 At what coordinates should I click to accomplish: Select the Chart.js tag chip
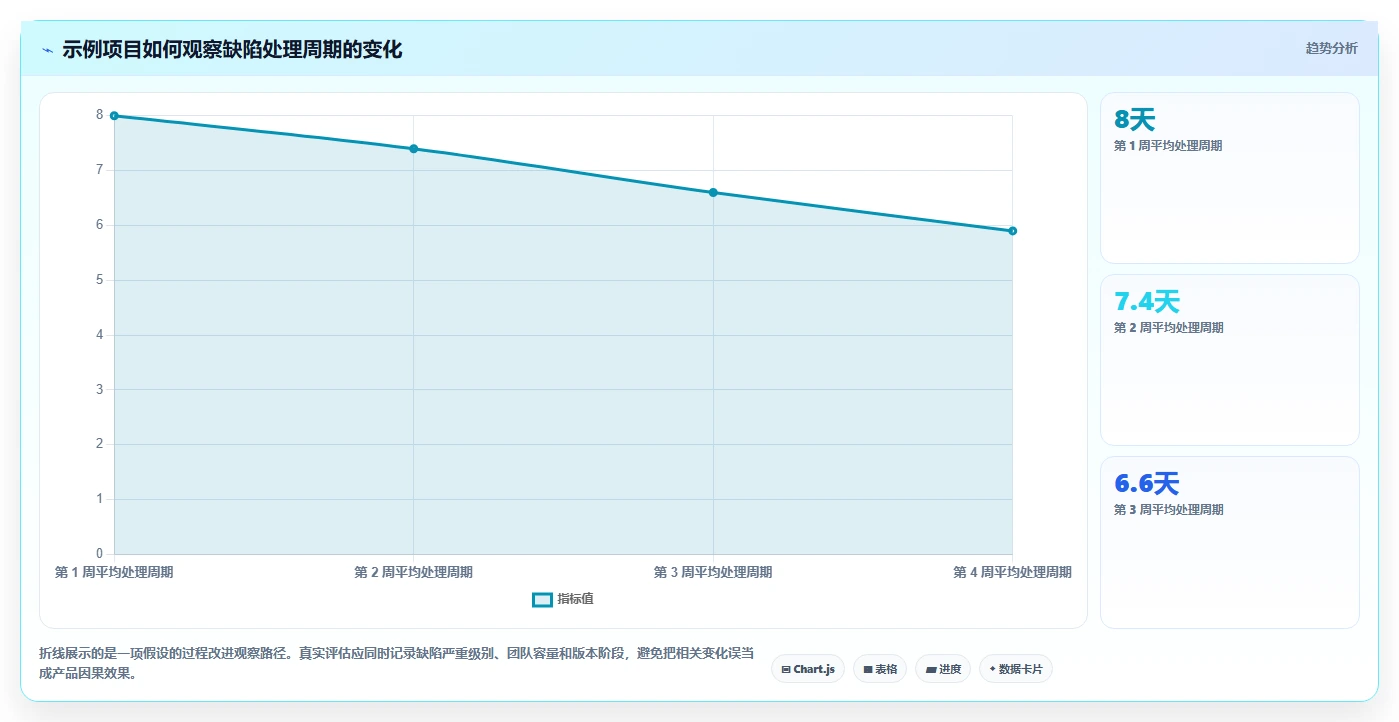click(x=808, y=669)
